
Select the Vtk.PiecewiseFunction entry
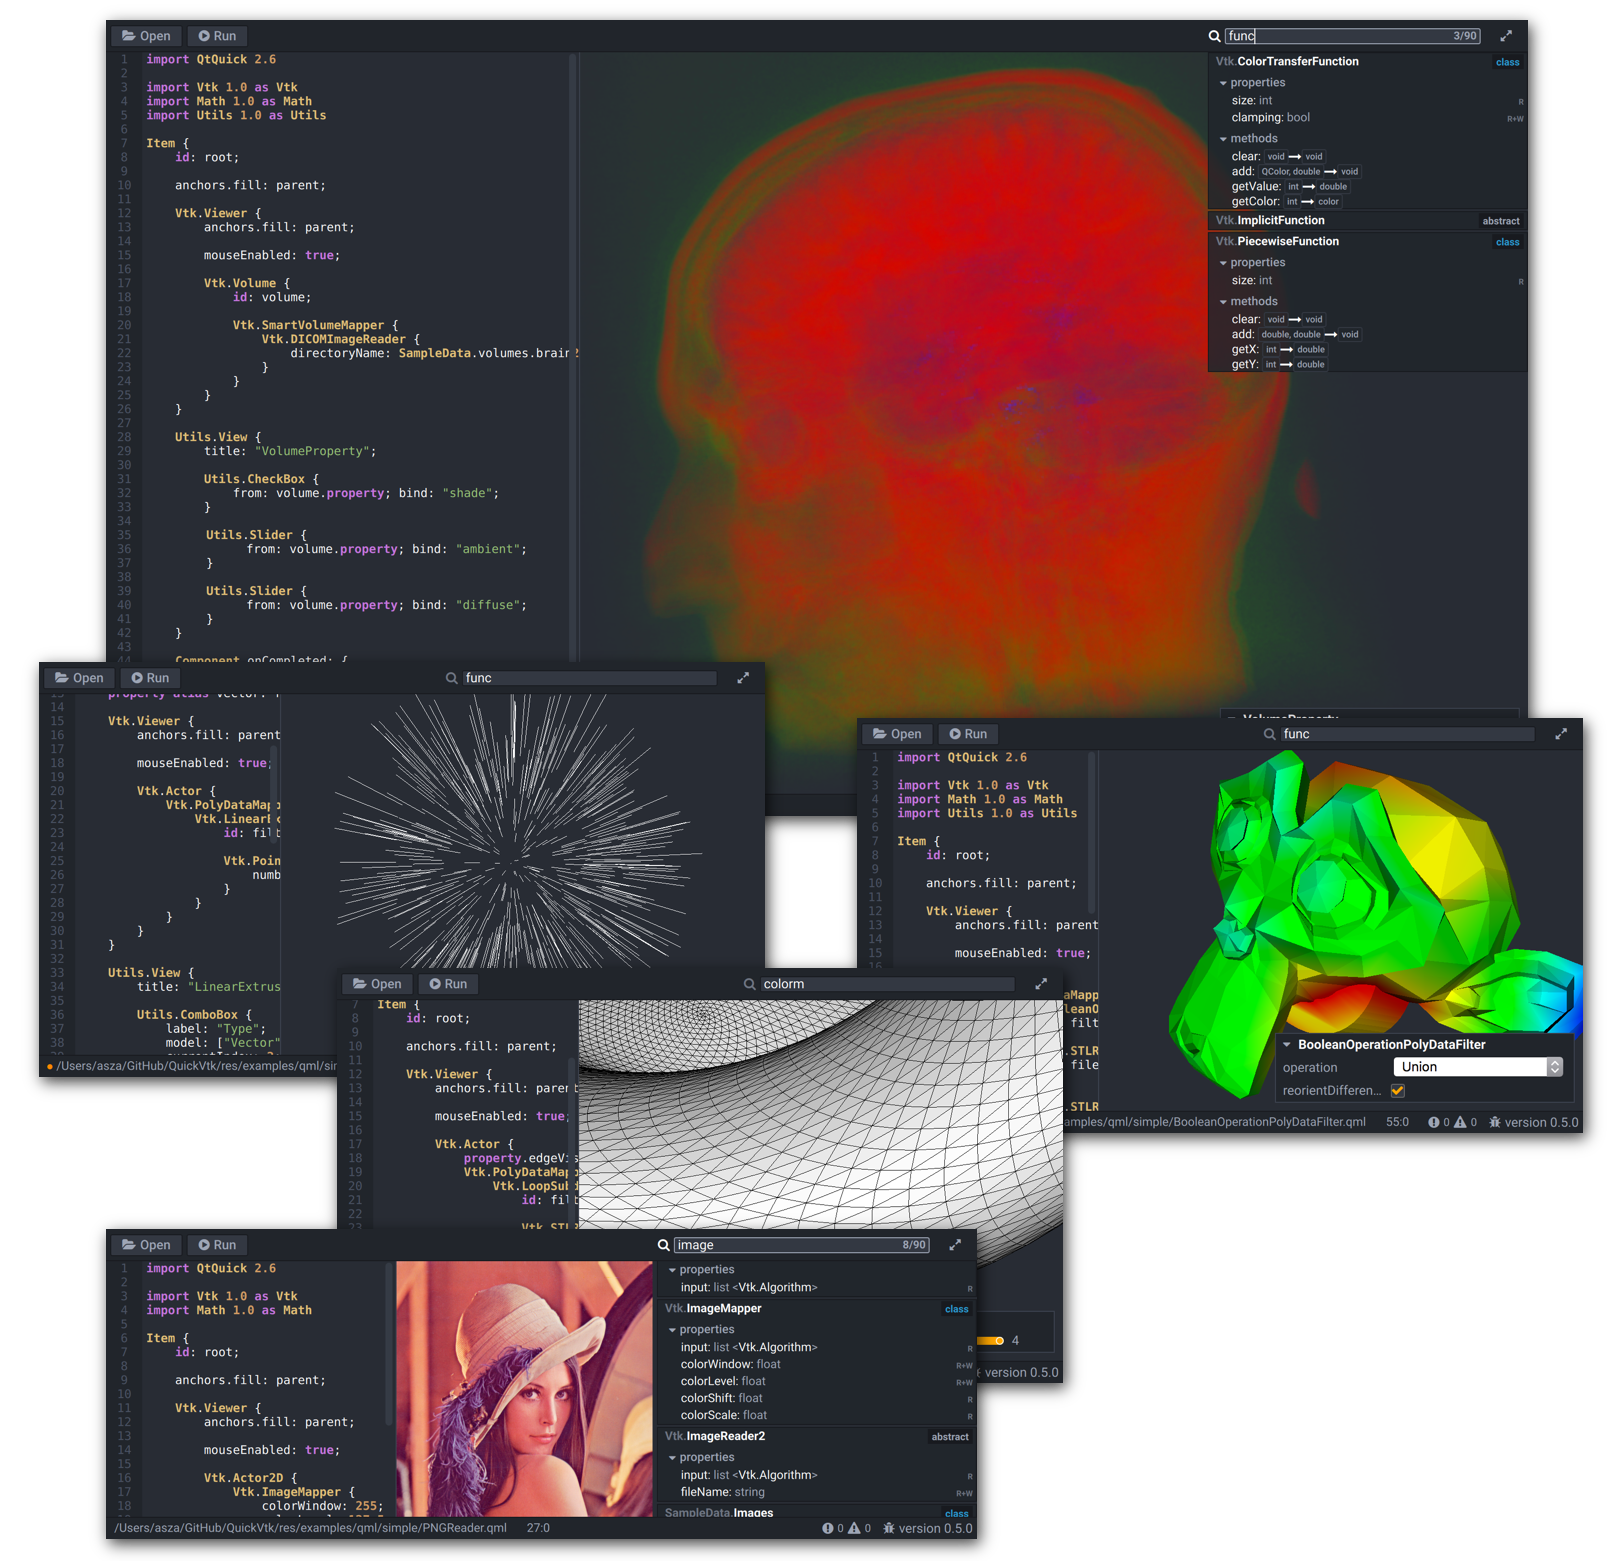pyautogui.click(x=1367, y=242)
